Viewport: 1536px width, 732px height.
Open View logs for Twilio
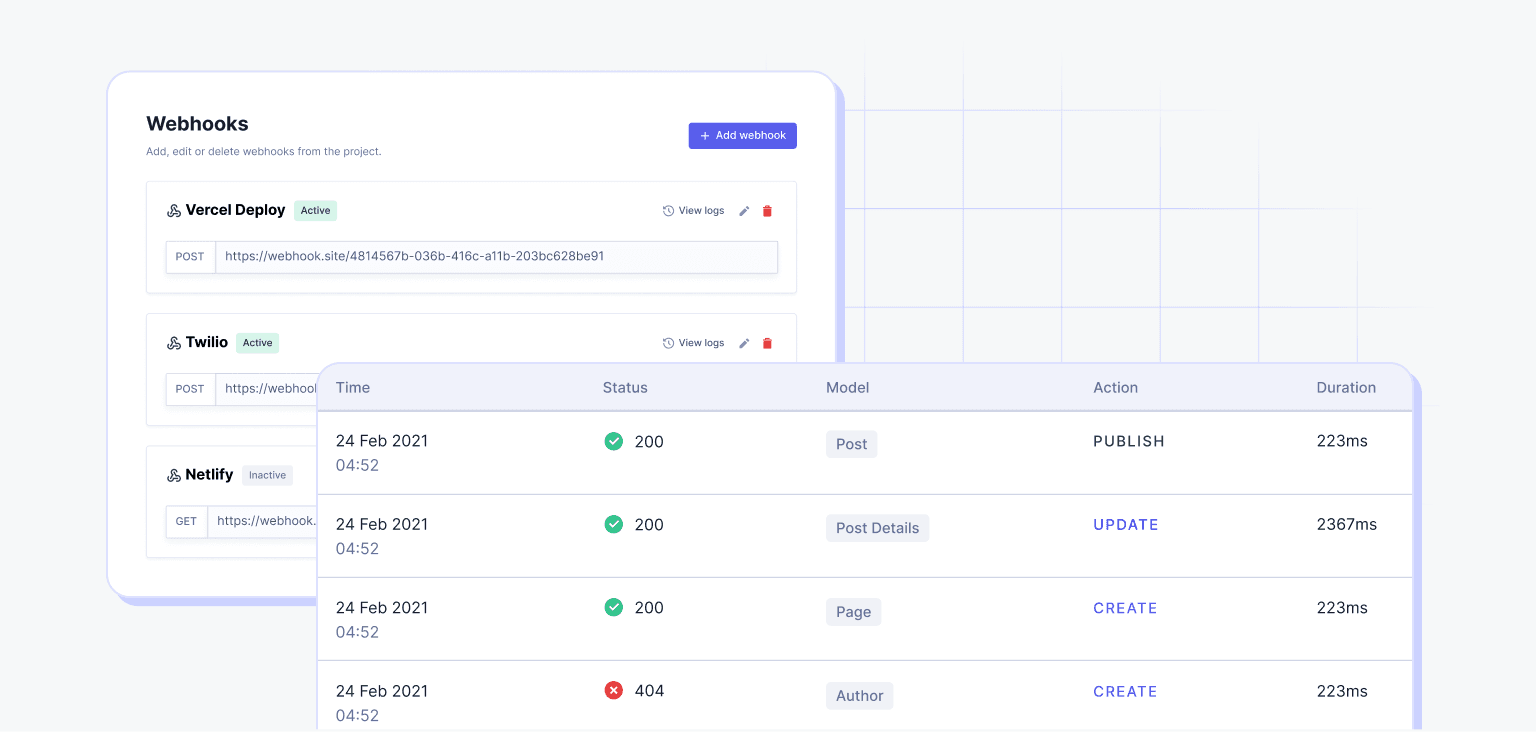(x=693, y=343)
